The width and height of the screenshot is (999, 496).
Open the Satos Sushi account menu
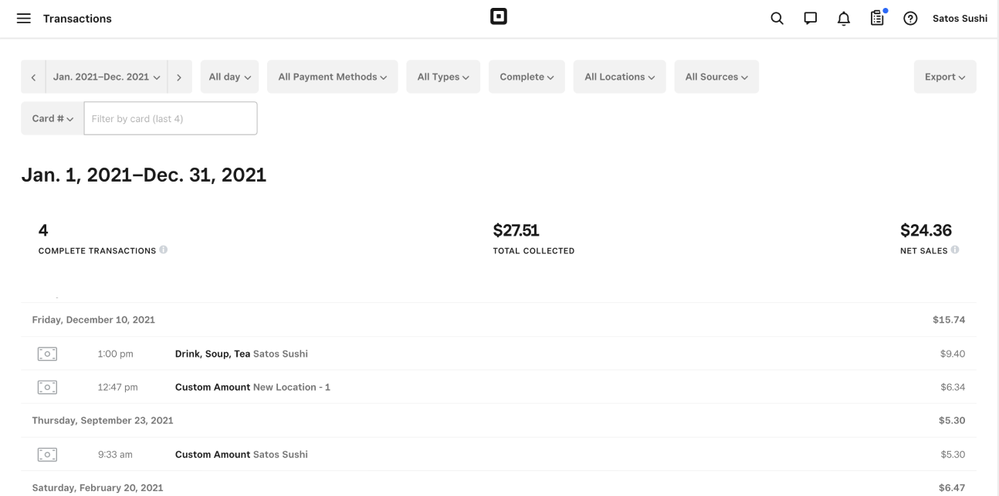tap(959, 19)
